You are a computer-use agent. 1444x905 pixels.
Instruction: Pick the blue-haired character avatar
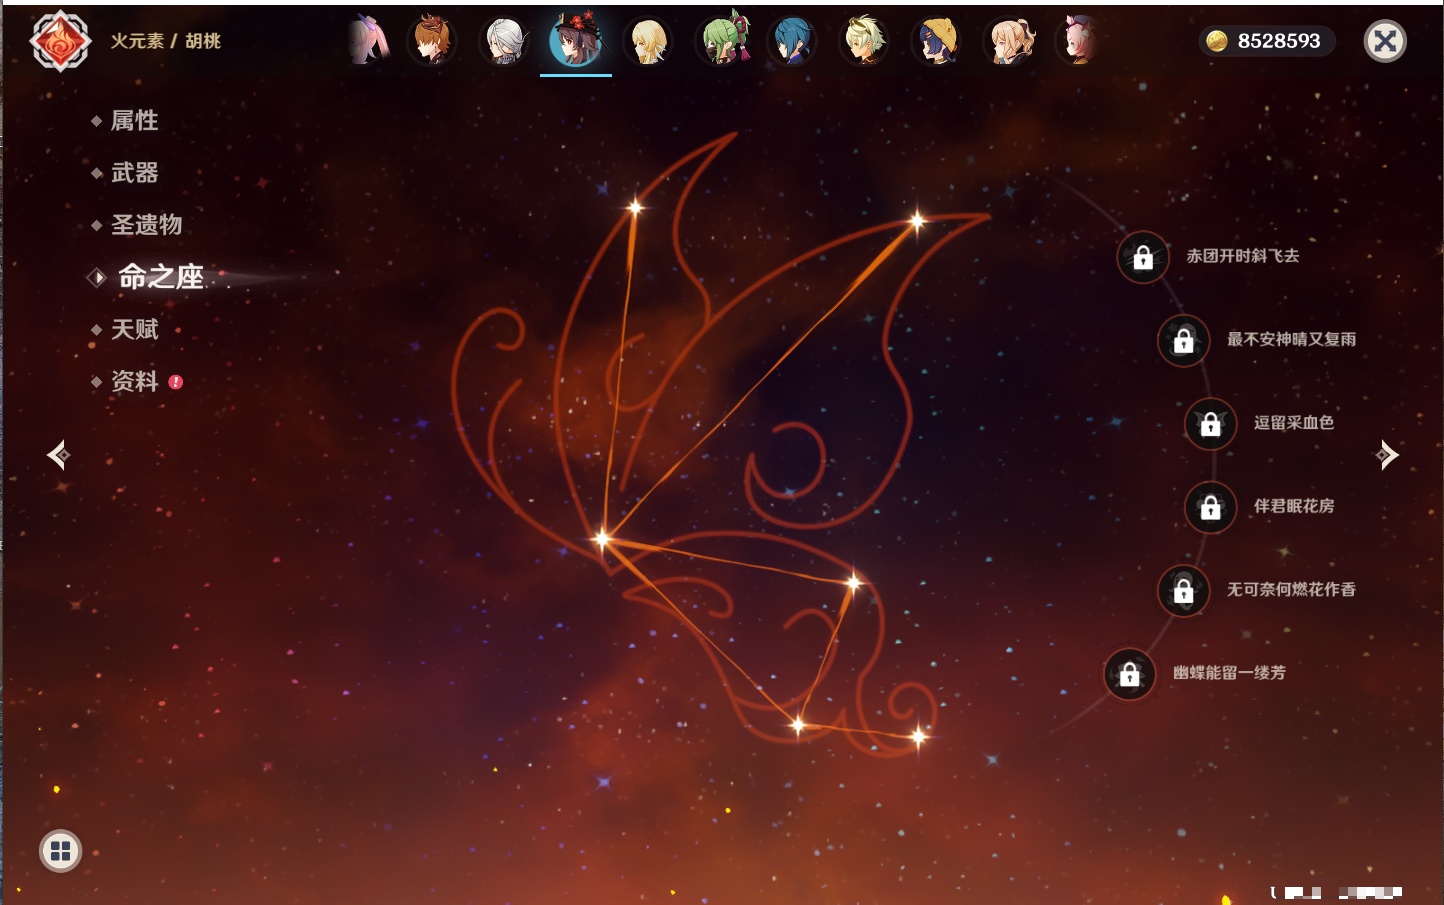click(x=793, y=41)
